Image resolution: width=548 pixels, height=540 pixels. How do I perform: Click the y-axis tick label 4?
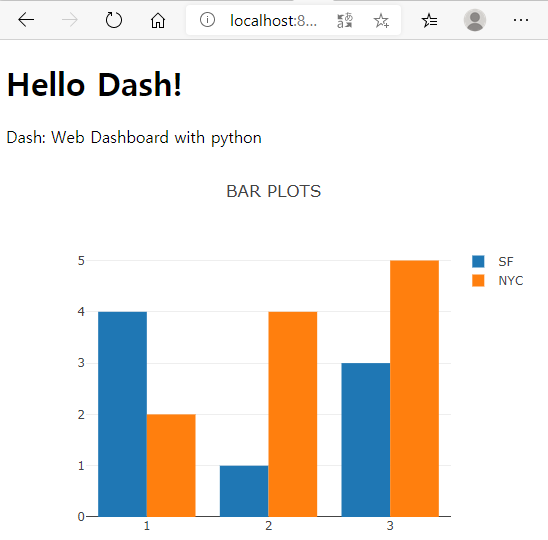tap(81, 311)
